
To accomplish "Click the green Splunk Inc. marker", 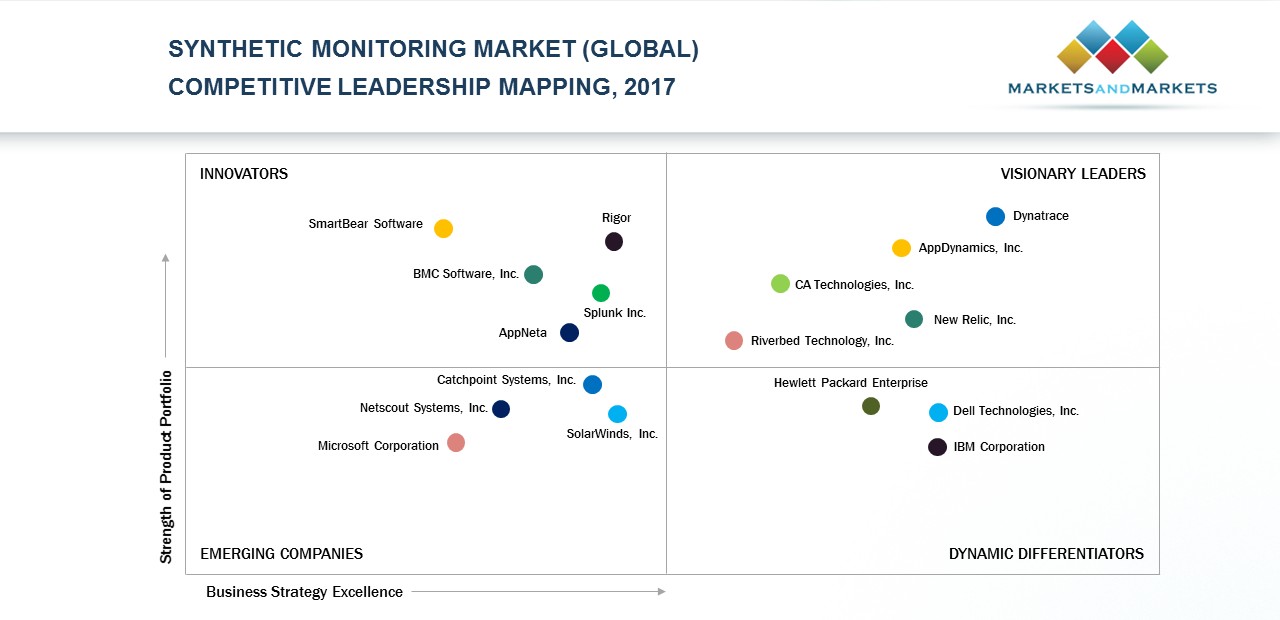I will click(x=601, y=293).
